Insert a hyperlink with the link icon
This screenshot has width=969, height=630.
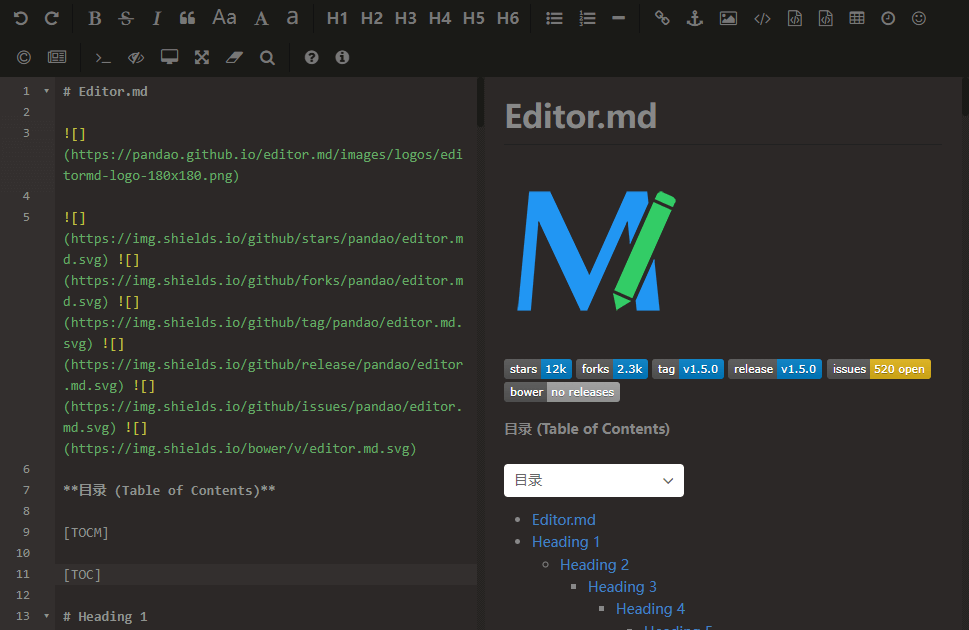(x=662, y=18)
